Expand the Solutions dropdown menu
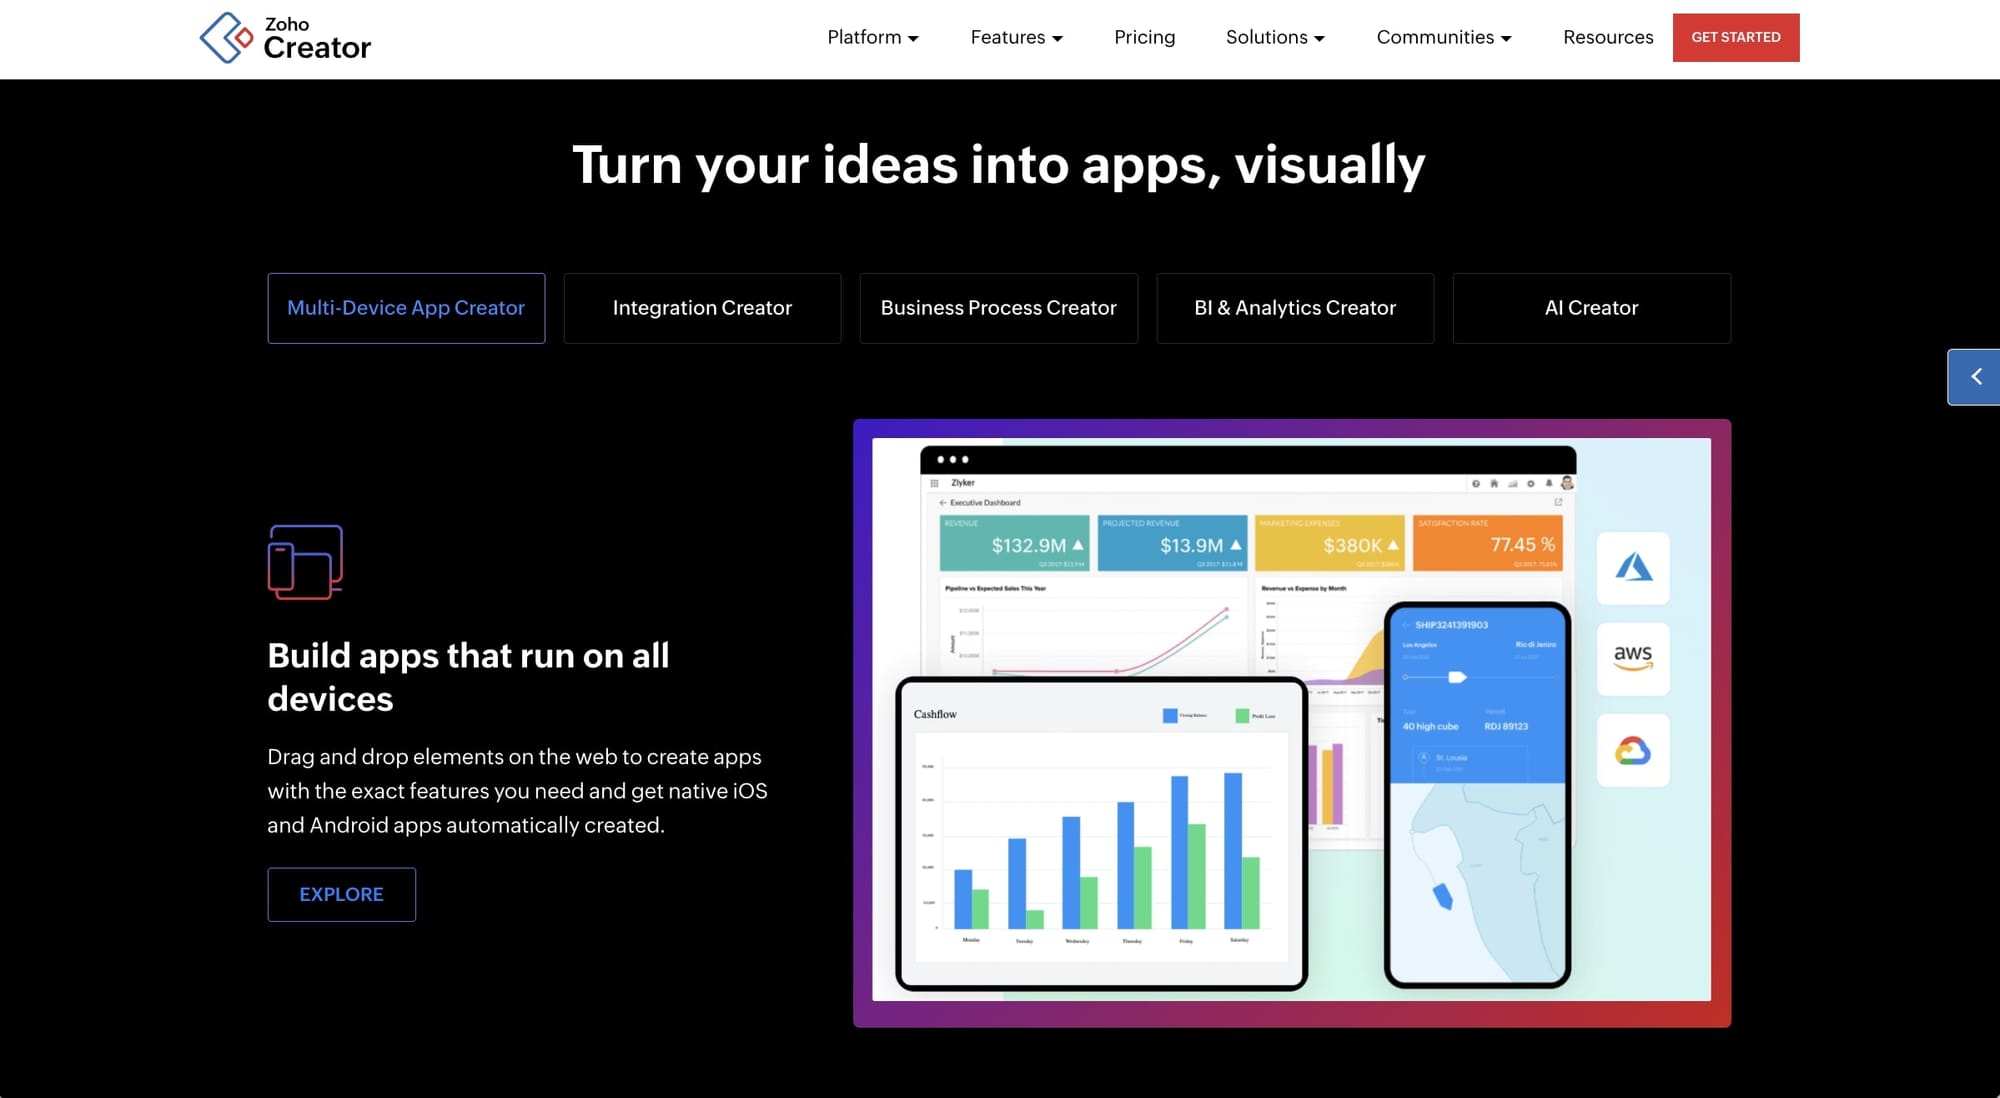 point(1272,35)
